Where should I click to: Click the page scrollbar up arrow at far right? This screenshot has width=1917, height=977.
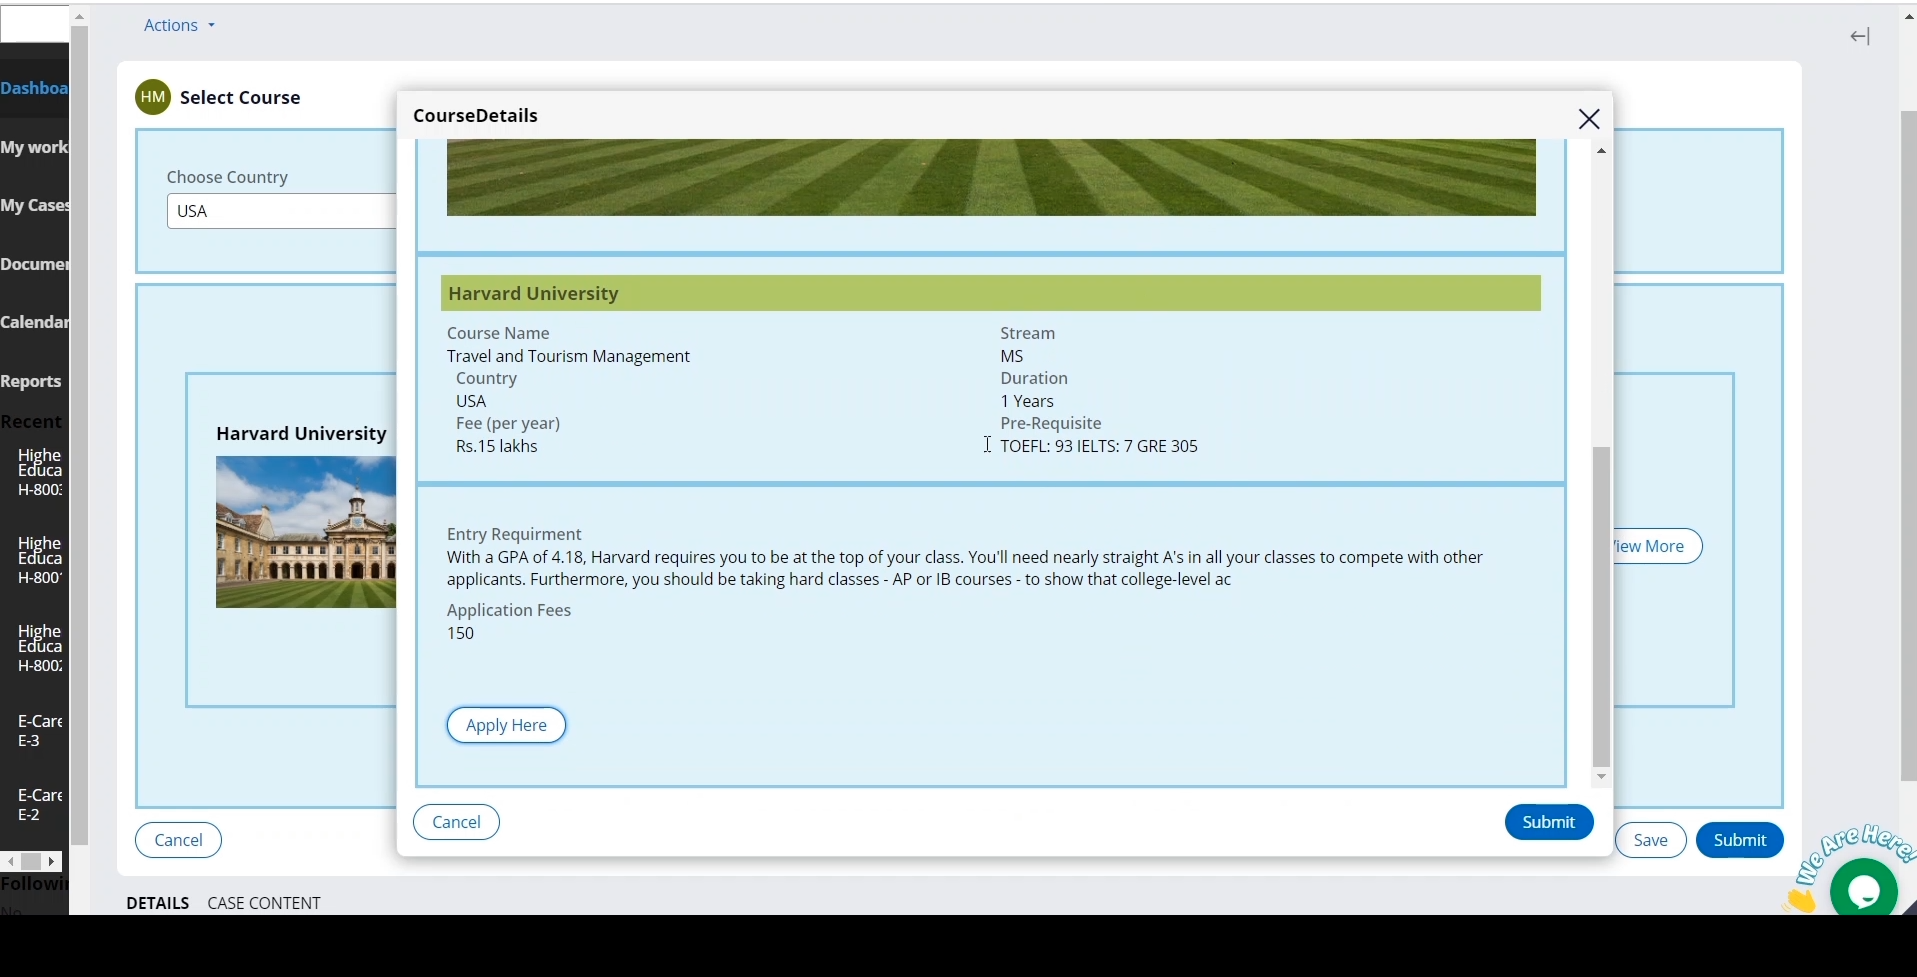pos(1908,16)
